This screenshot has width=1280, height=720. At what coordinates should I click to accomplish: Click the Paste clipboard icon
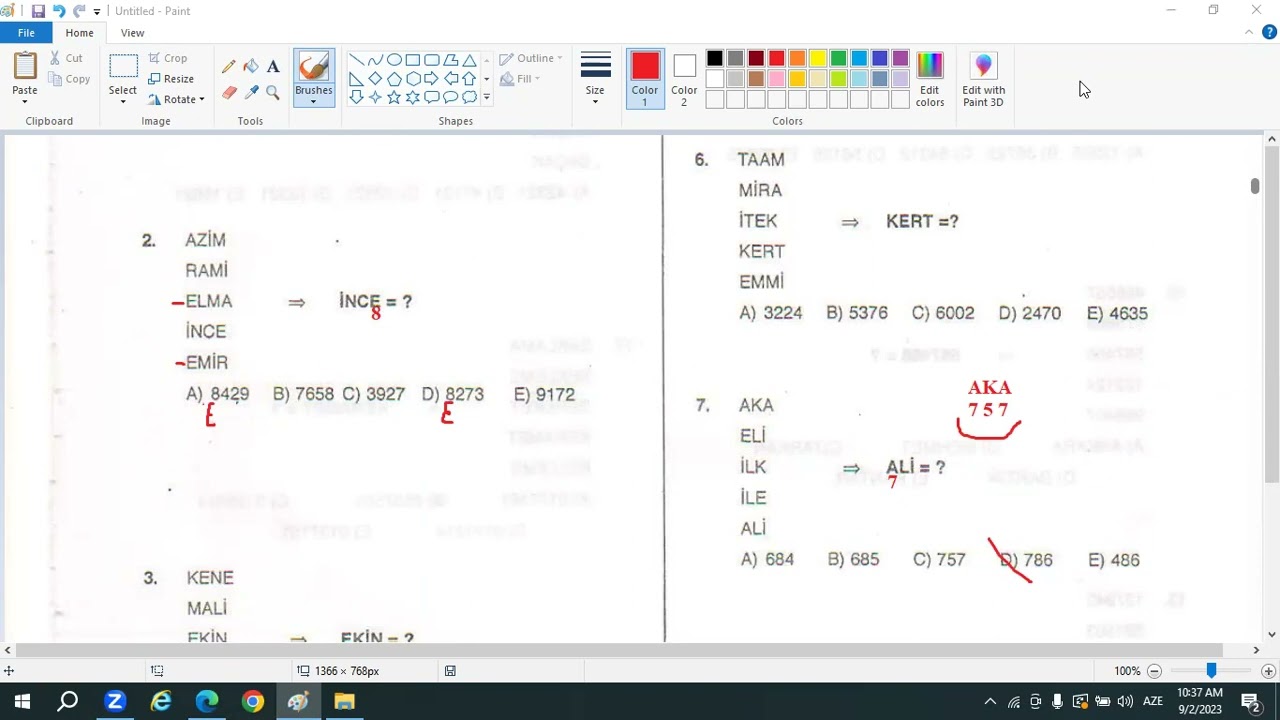coord(25,66)
